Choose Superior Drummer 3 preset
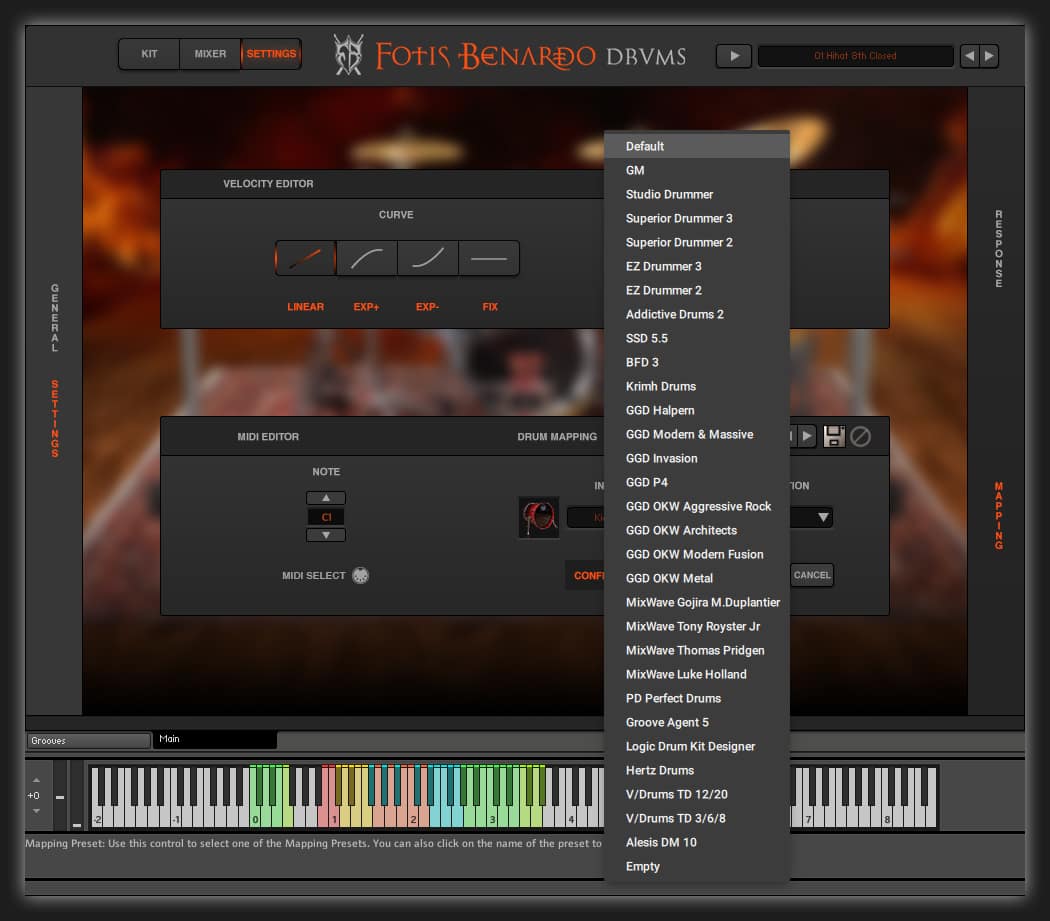Viewport: 1050px width, 921px height. click(x=696, y=218)
